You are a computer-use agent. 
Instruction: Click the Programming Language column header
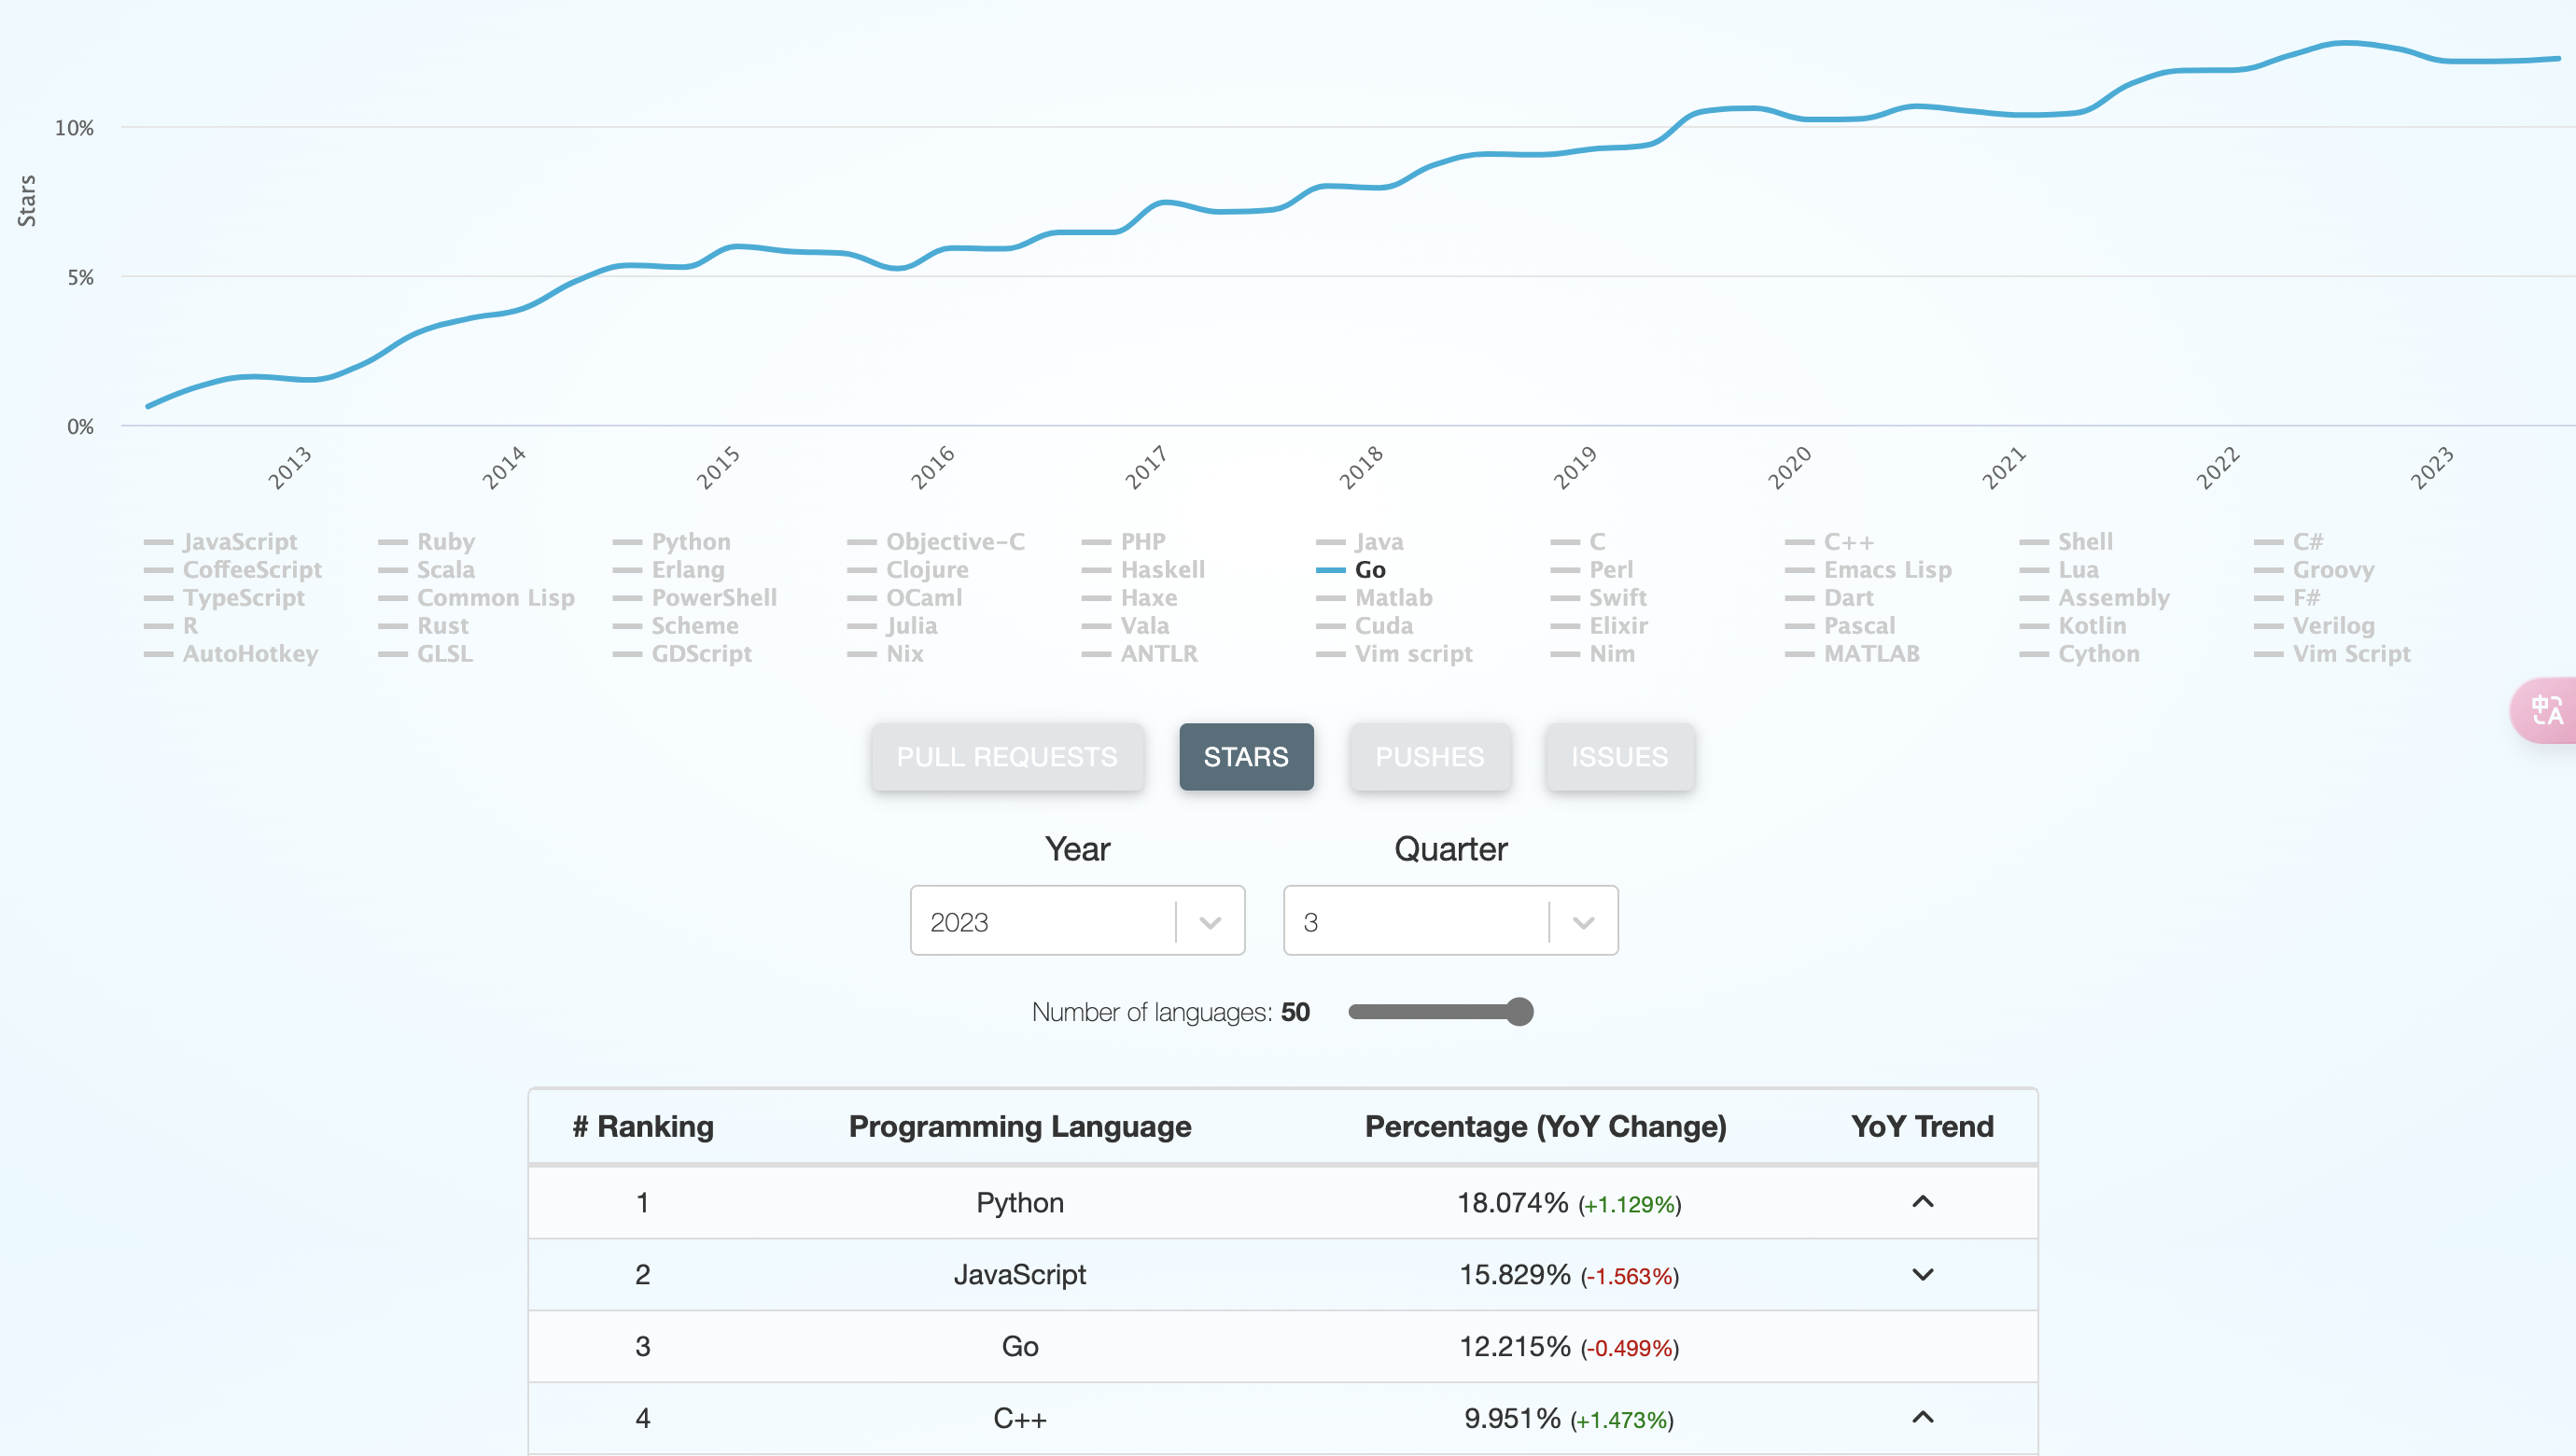(1020, 1127)
